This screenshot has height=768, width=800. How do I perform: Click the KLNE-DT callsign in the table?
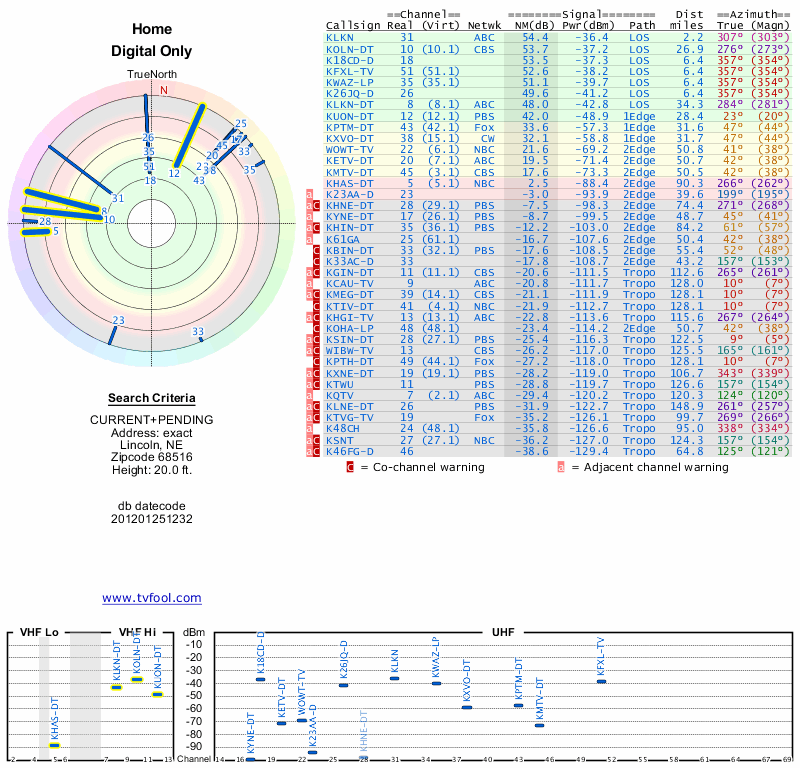350,407
